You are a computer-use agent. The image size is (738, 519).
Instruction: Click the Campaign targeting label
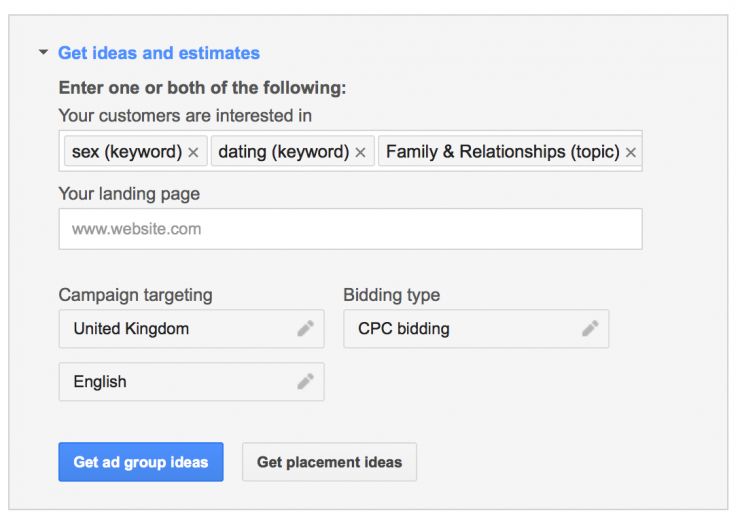coord(135,295)
